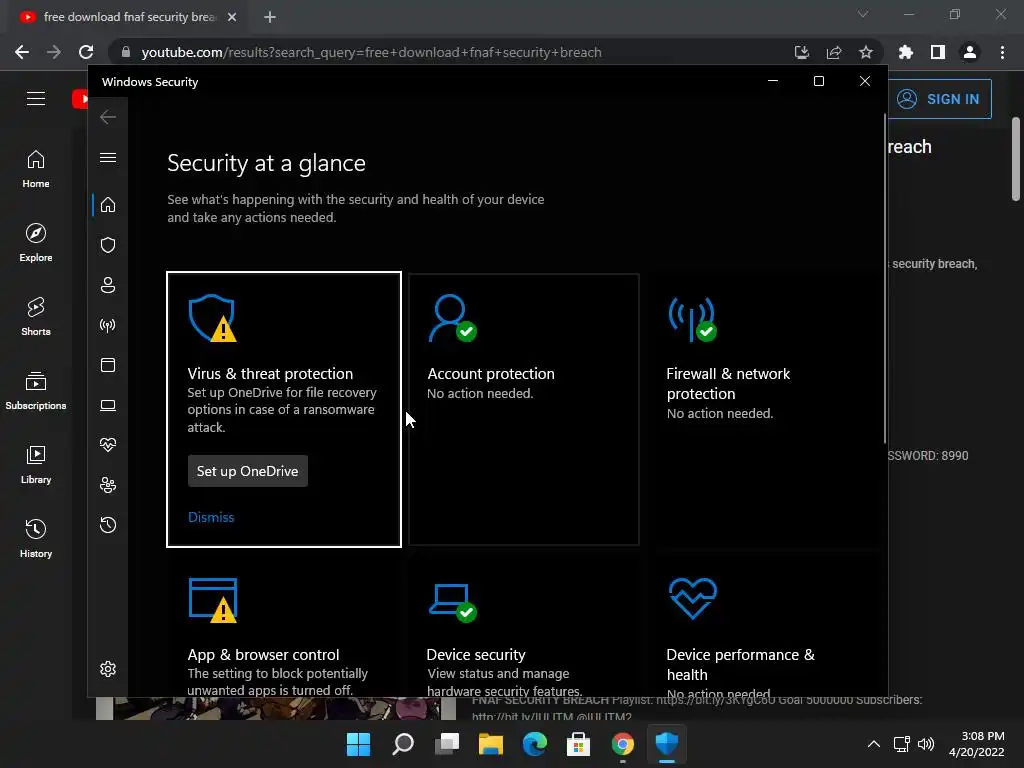Click App & browser window warning icon

(213, 600)
